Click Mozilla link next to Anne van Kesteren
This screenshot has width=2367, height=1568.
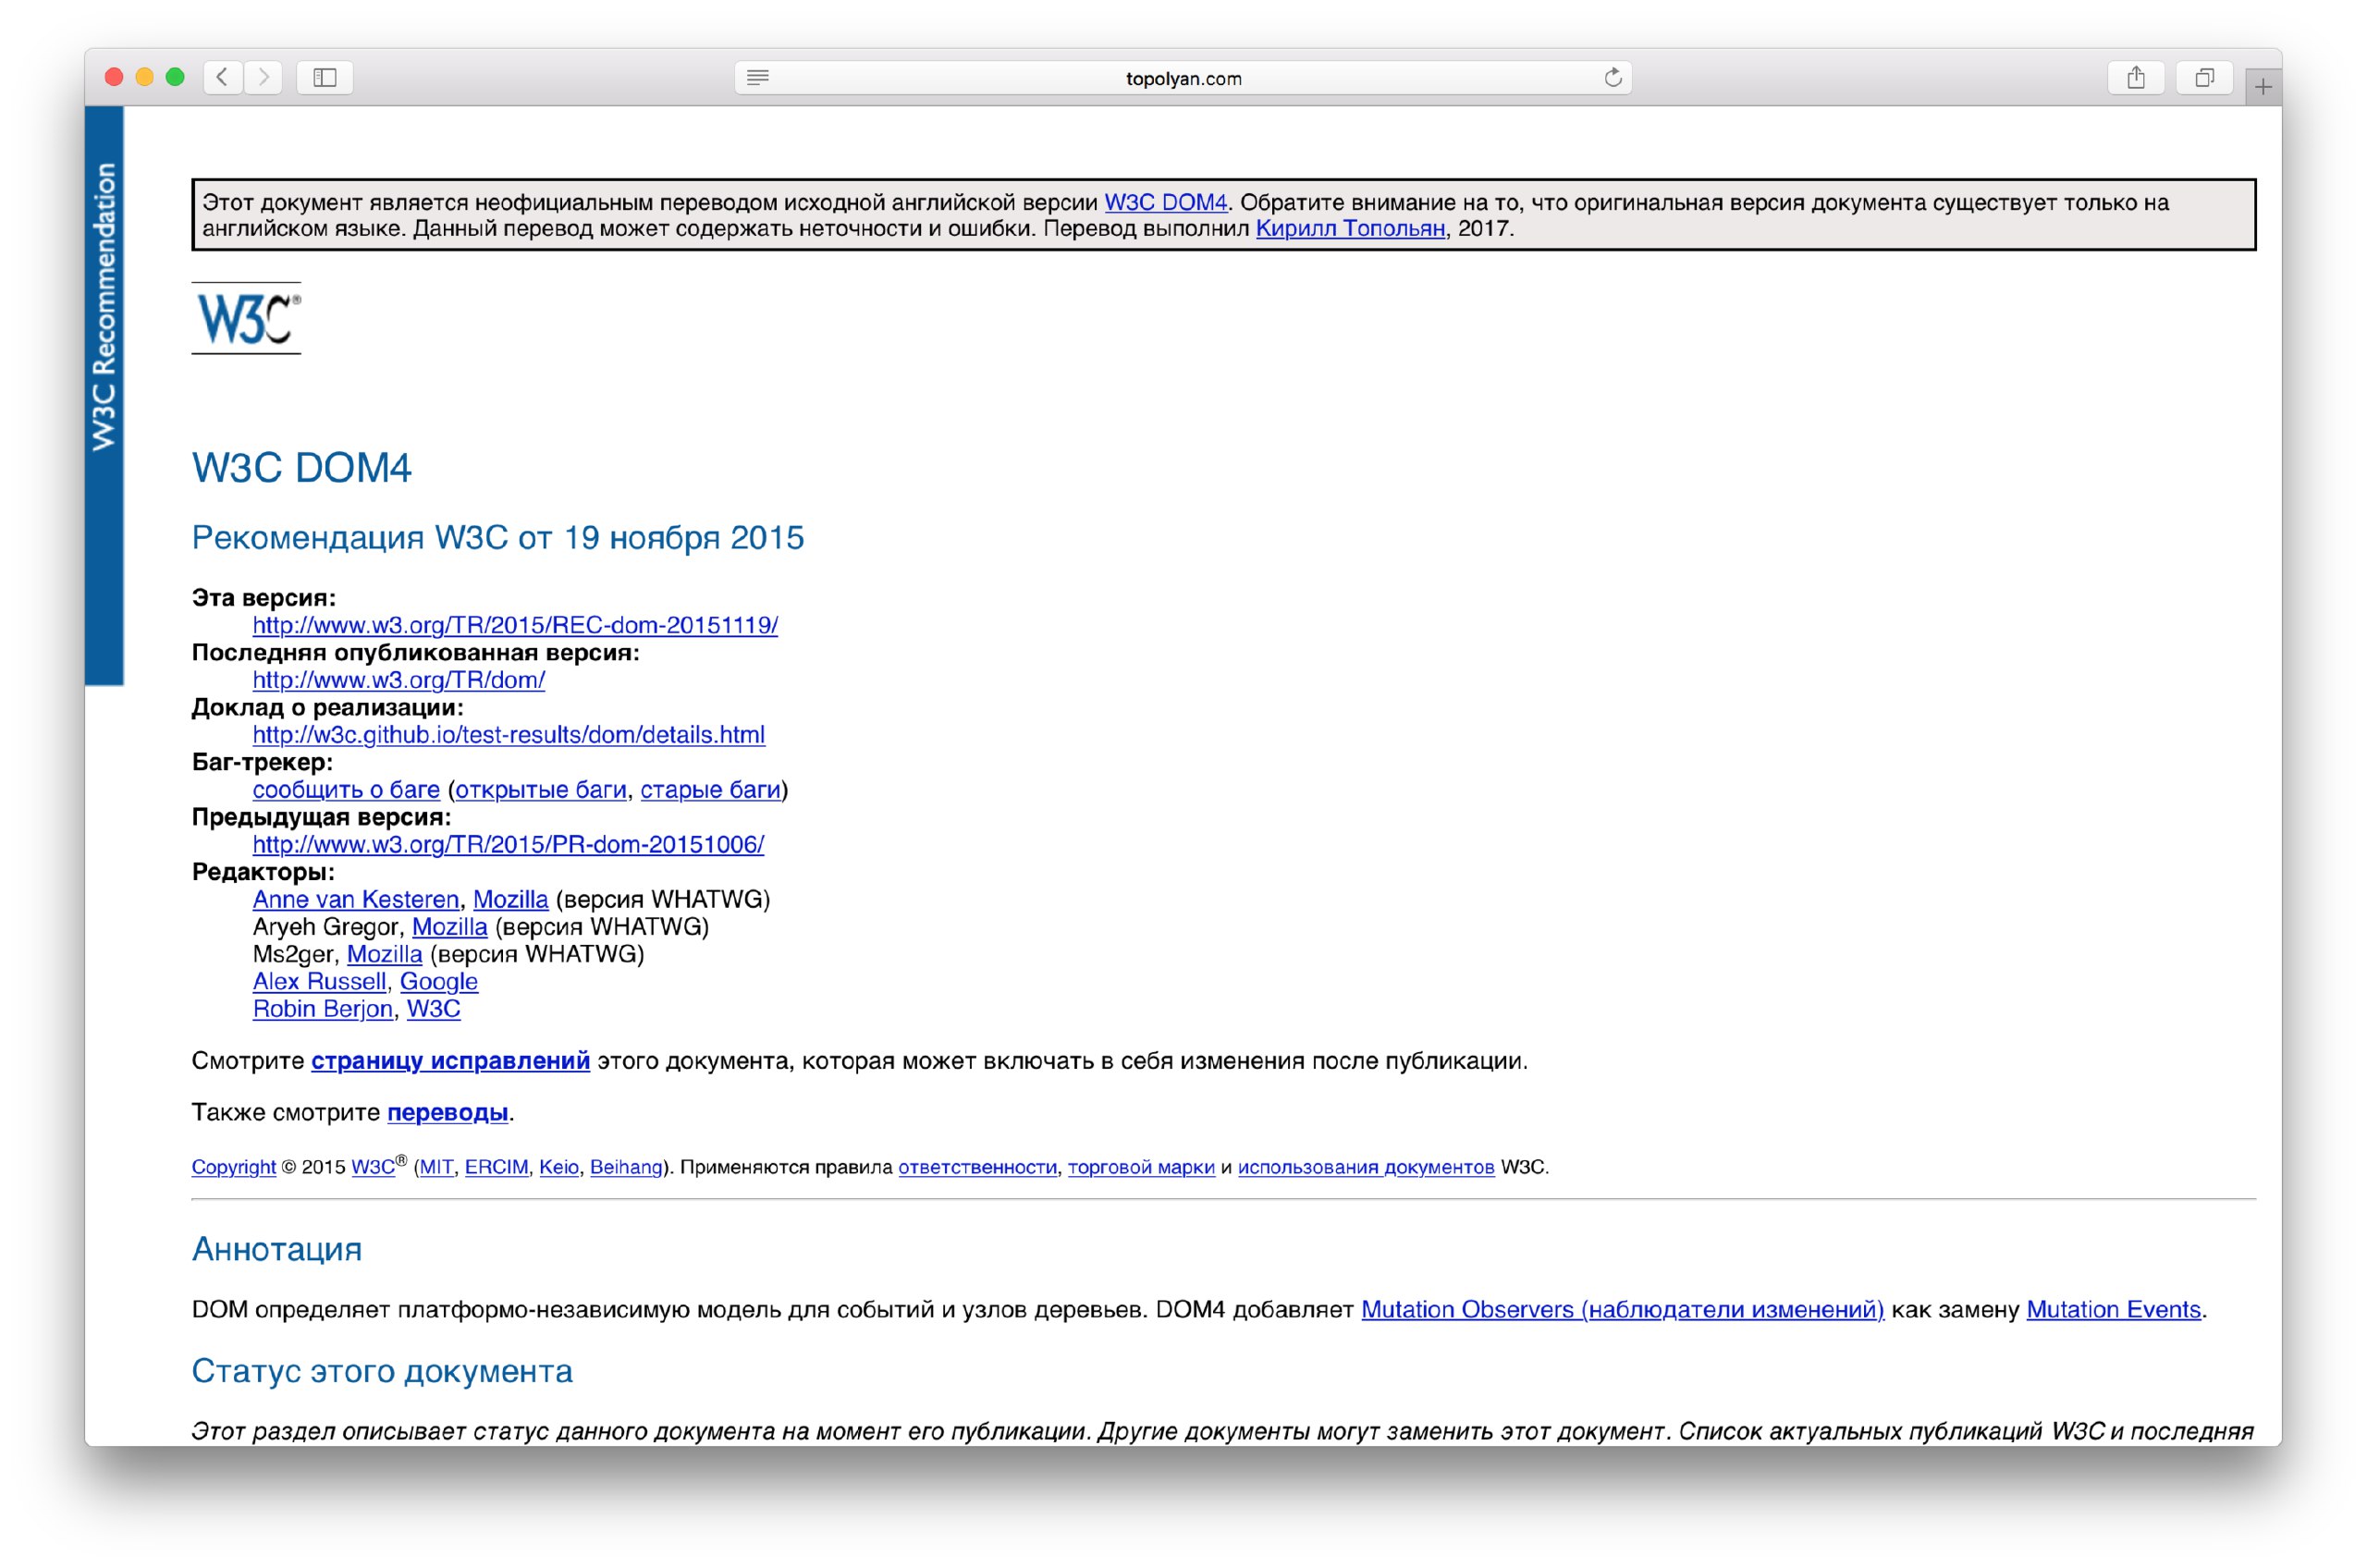[511, 899]
